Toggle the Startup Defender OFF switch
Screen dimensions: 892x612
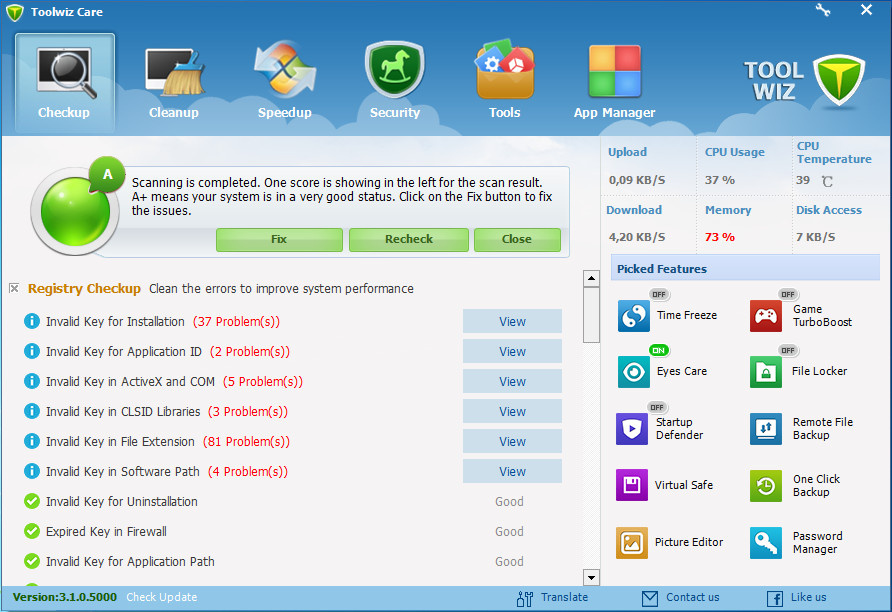[657, 407]
